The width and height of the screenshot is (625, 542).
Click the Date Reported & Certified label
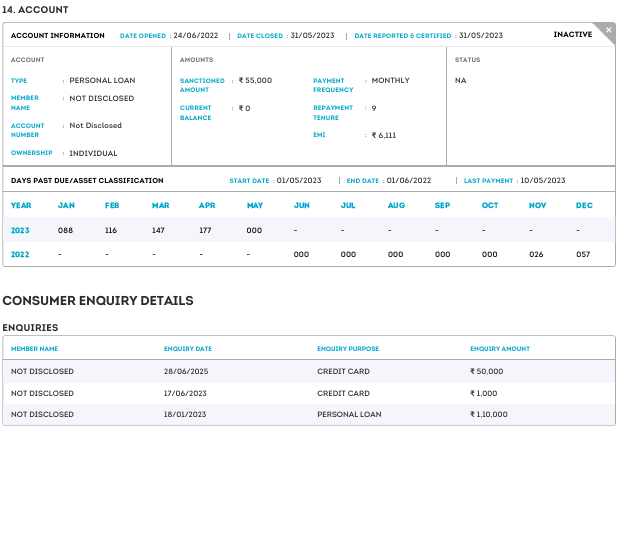[x=403, y=36]
